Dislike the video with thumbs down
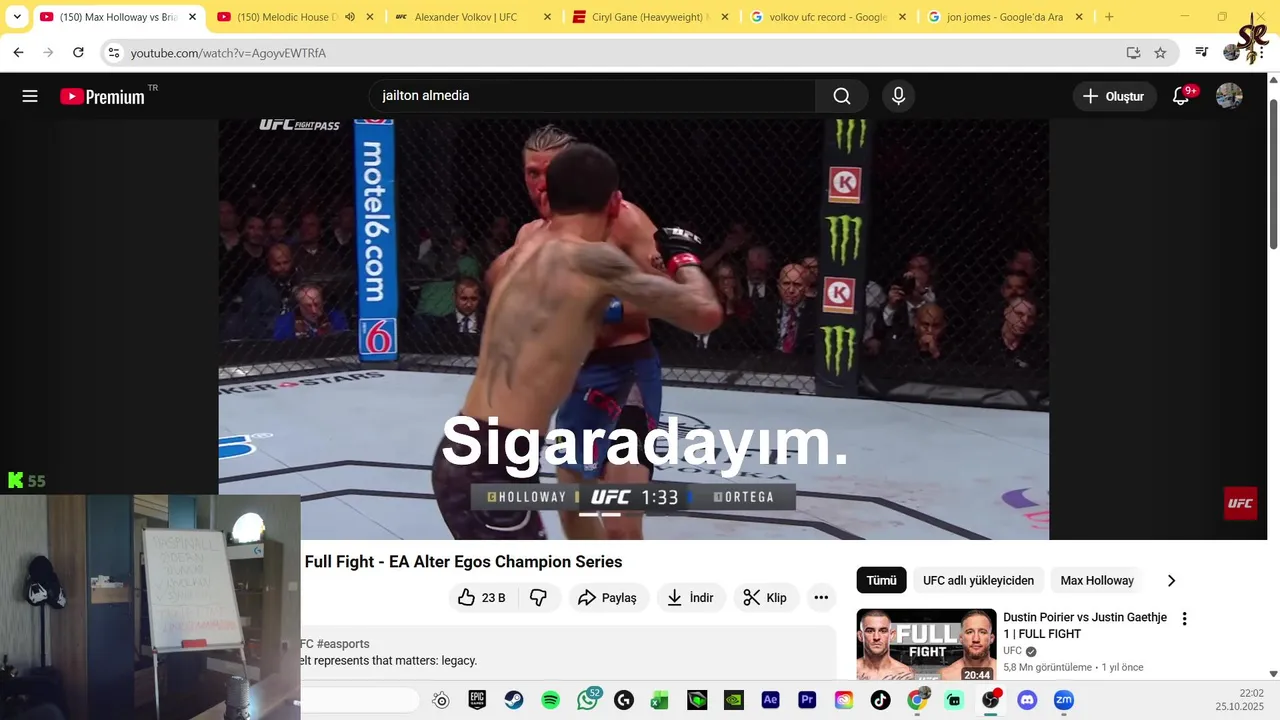This screenshot has width=1280, height=720. click(538, 598)
